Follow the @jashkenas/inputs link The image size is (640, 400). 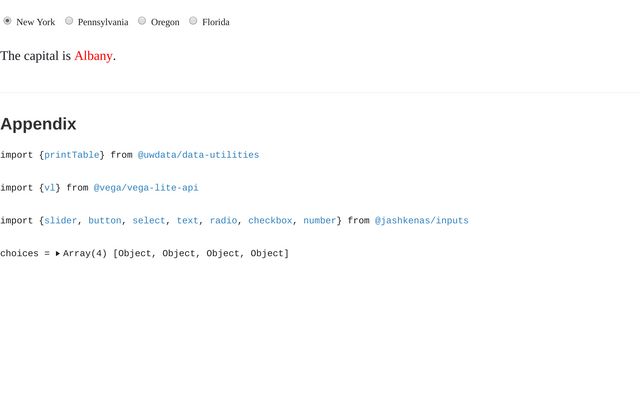click(421, 221)
